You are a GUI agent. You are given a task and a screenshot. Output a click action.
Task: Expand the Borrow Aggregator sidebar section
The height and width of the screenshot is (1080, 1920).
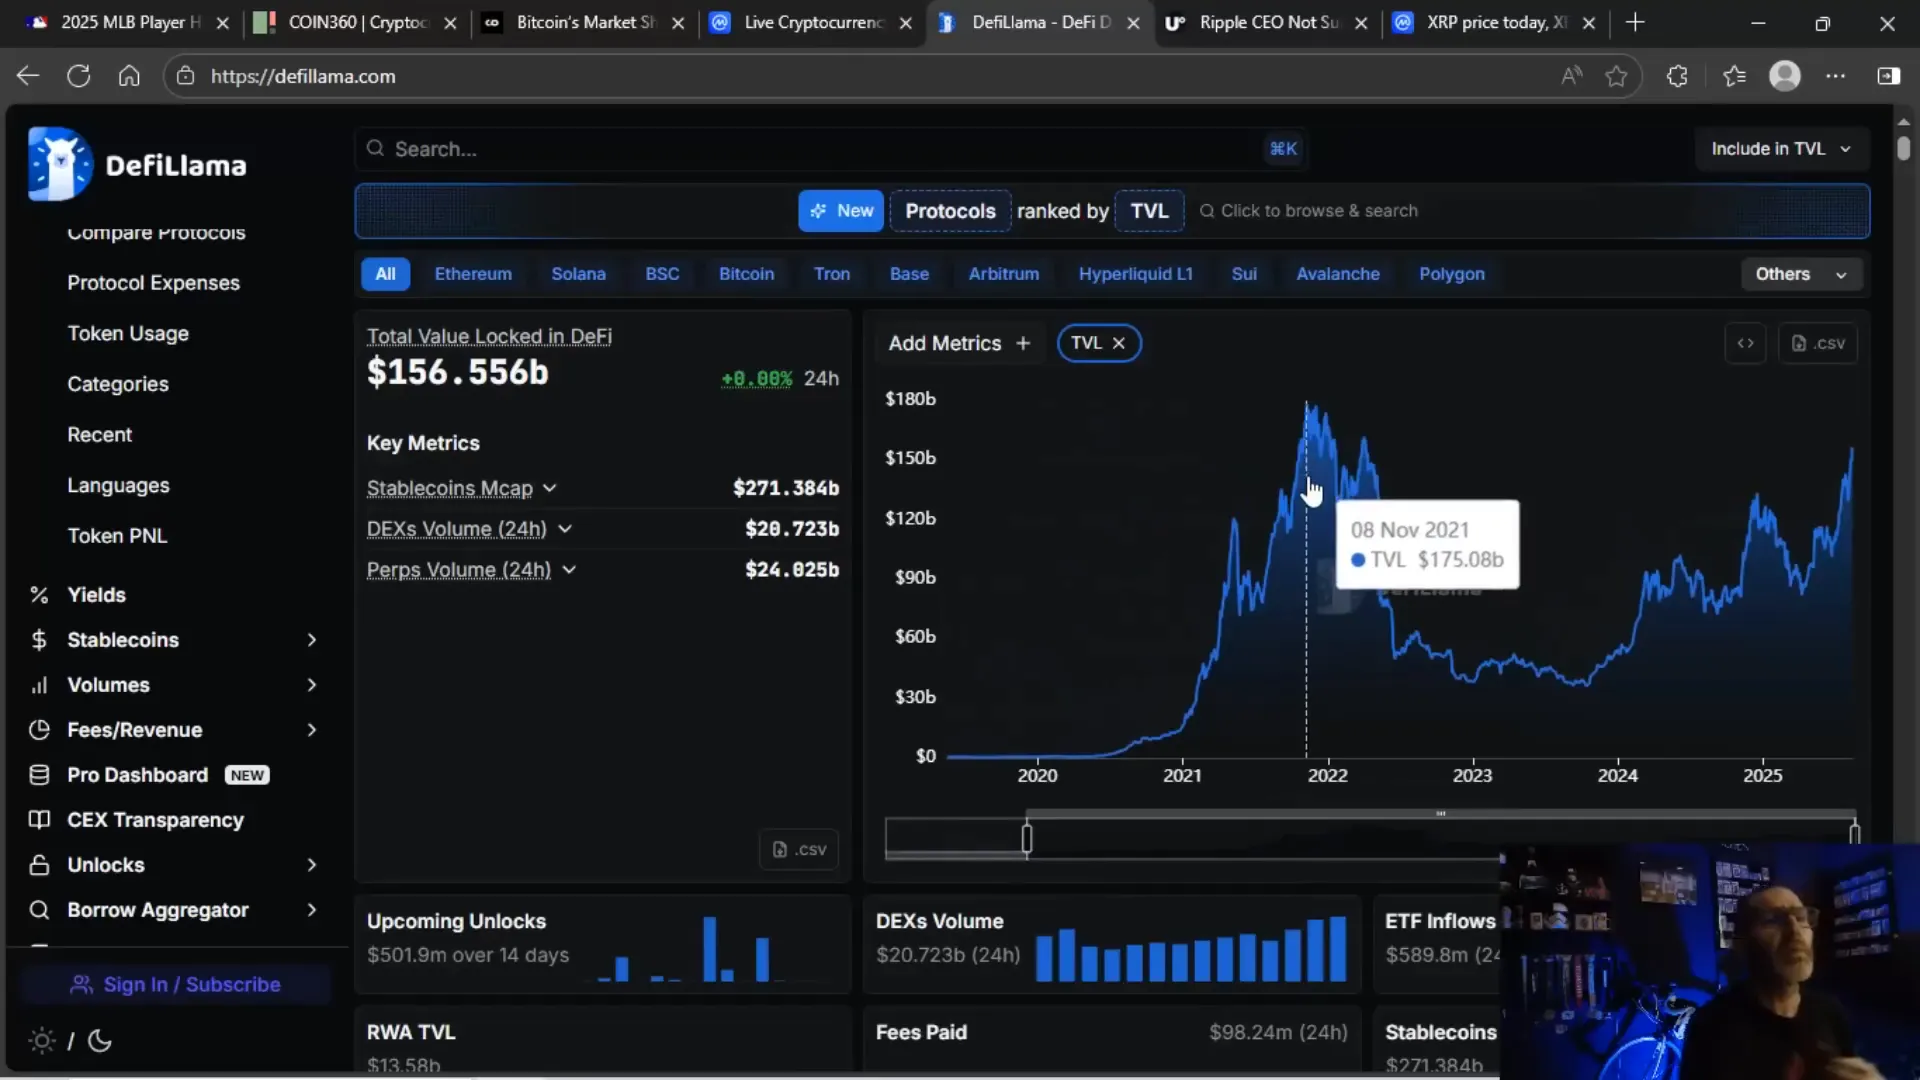click(311, 910)
